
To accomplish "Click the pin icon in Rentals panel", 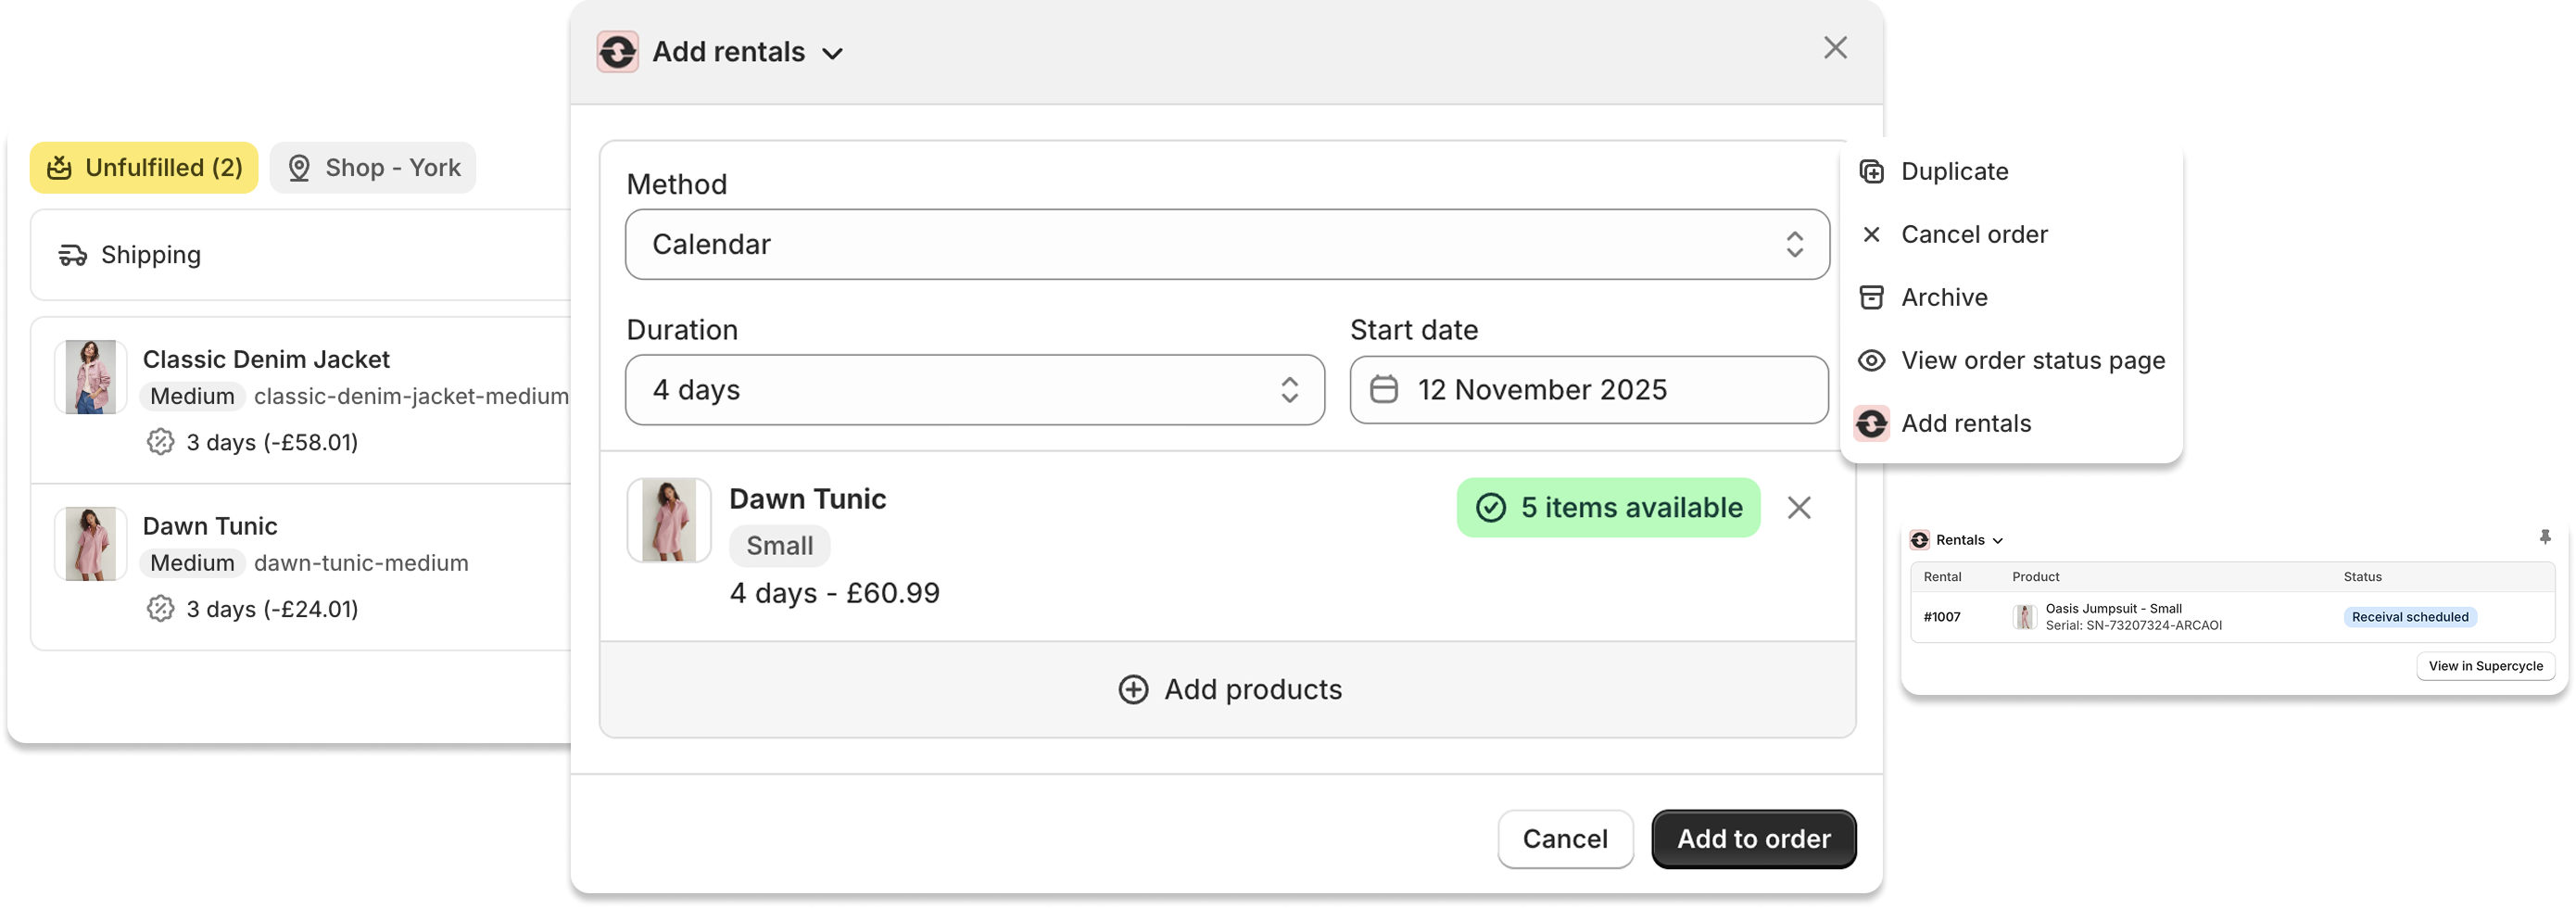I will (x=2545, y=538).
